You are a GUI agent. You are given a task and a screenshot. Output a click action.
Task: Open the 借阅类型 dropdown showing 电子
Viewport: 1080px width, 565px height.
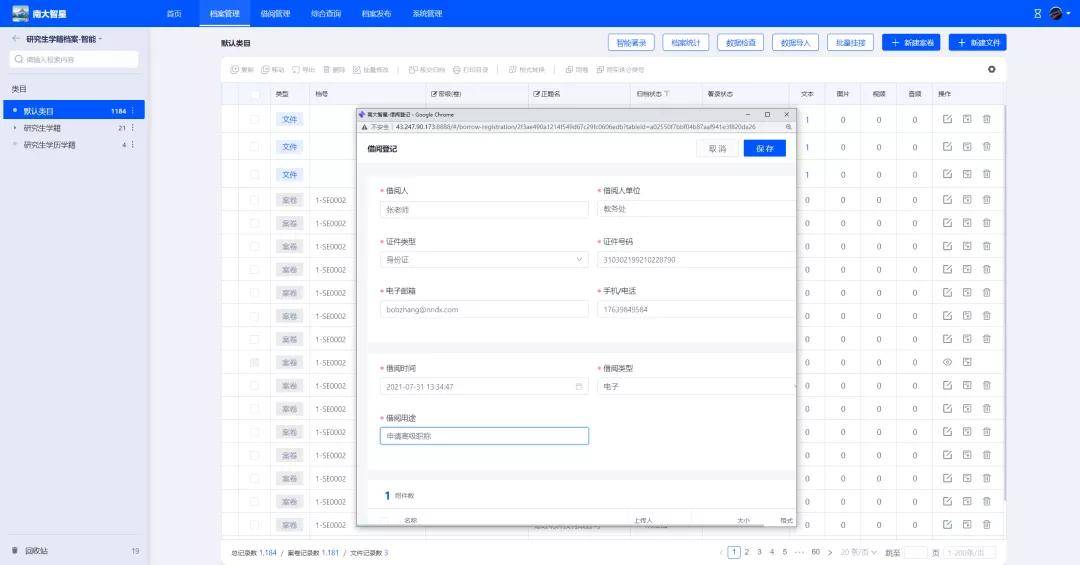(695, 386)
